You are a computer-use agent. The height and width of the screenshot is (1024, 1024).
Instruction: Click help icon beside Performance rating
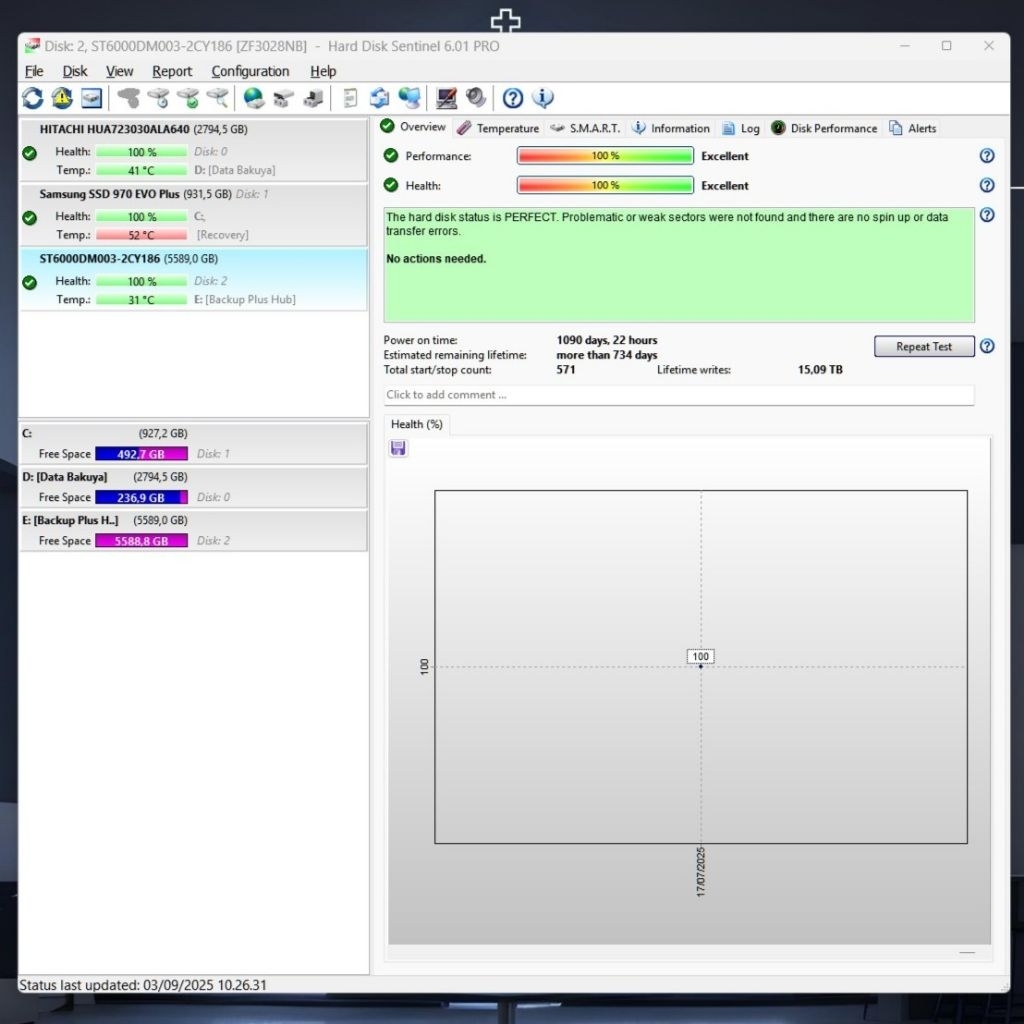(x=987, y=155)
